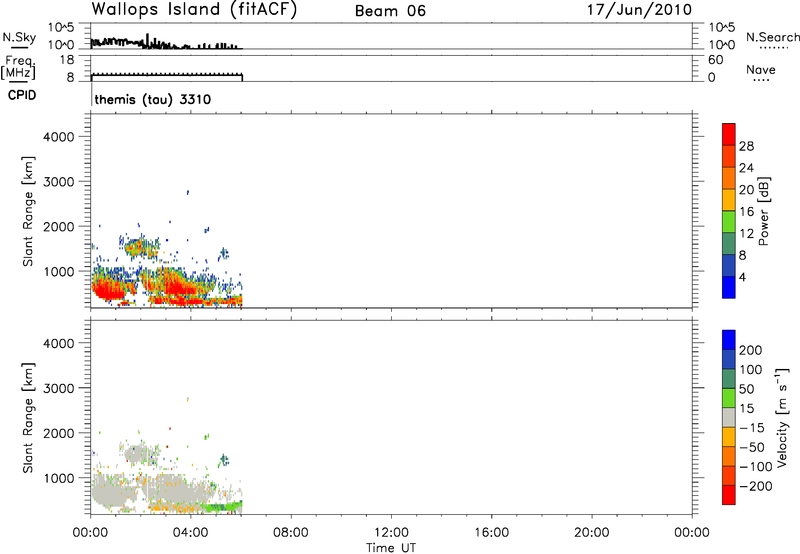800x554 pixels.
Task: Click the 'Time UT' axis title
Action: [x=391, y=548]
